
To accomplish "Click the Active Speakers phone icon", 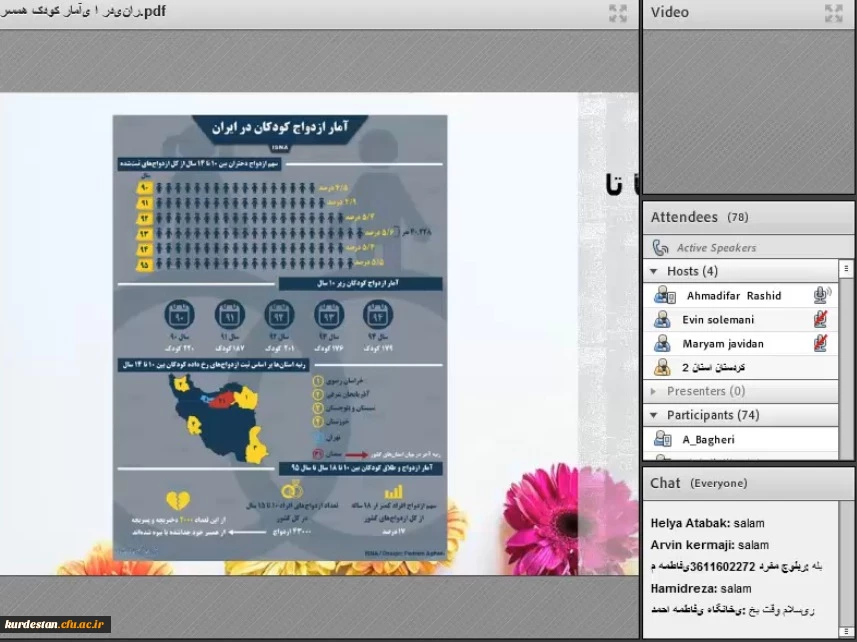I will point(660,248).
